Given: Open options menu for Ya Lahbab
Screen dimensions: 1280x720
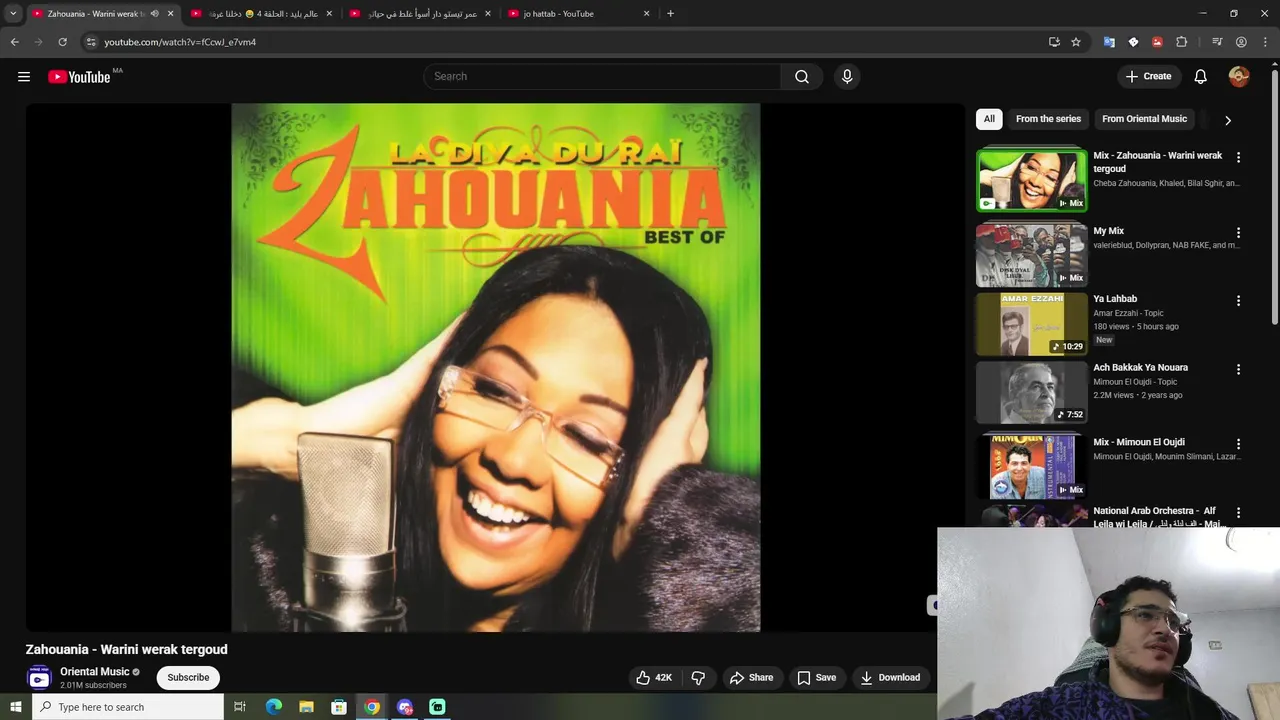Looking at the screenshot, I should tap(1238, 301).
